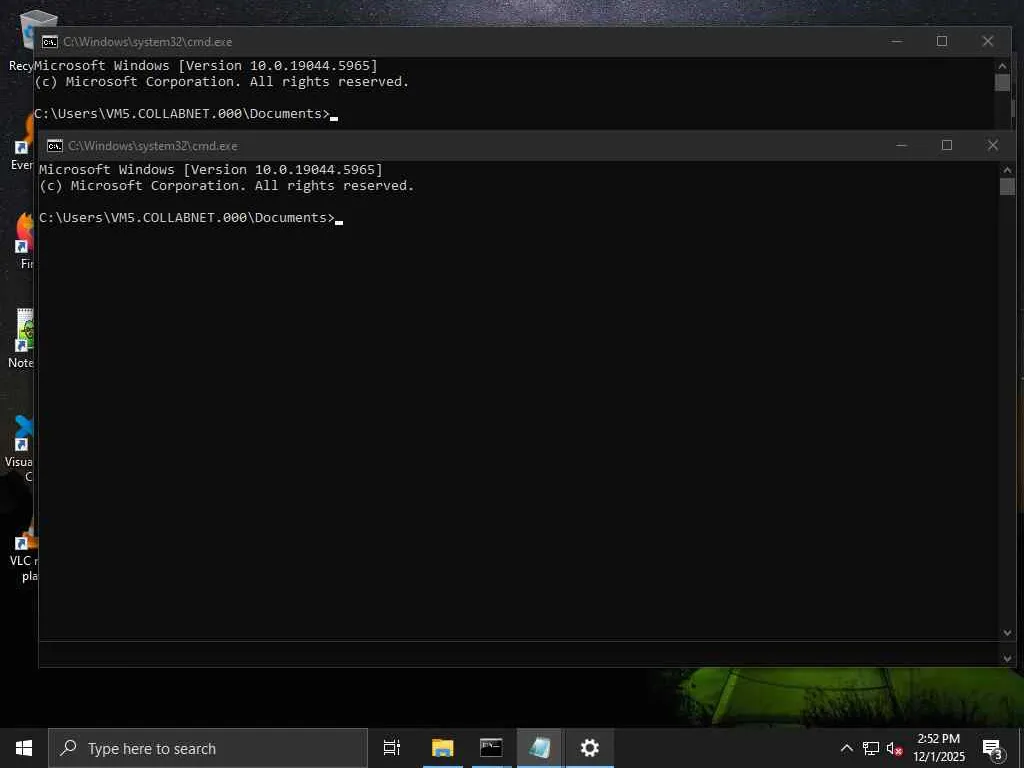The width and height of the screenshot is (1024, 768).
Task: Click the prompt path in back cmd window
Action: coord(182,114)
